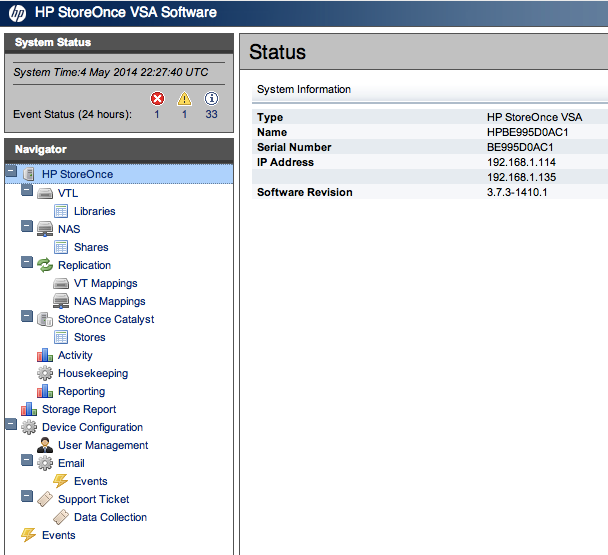This screenshot has height=555, width=608.
Task: Collapse the NAS tree node
Action: coord(27,226)
